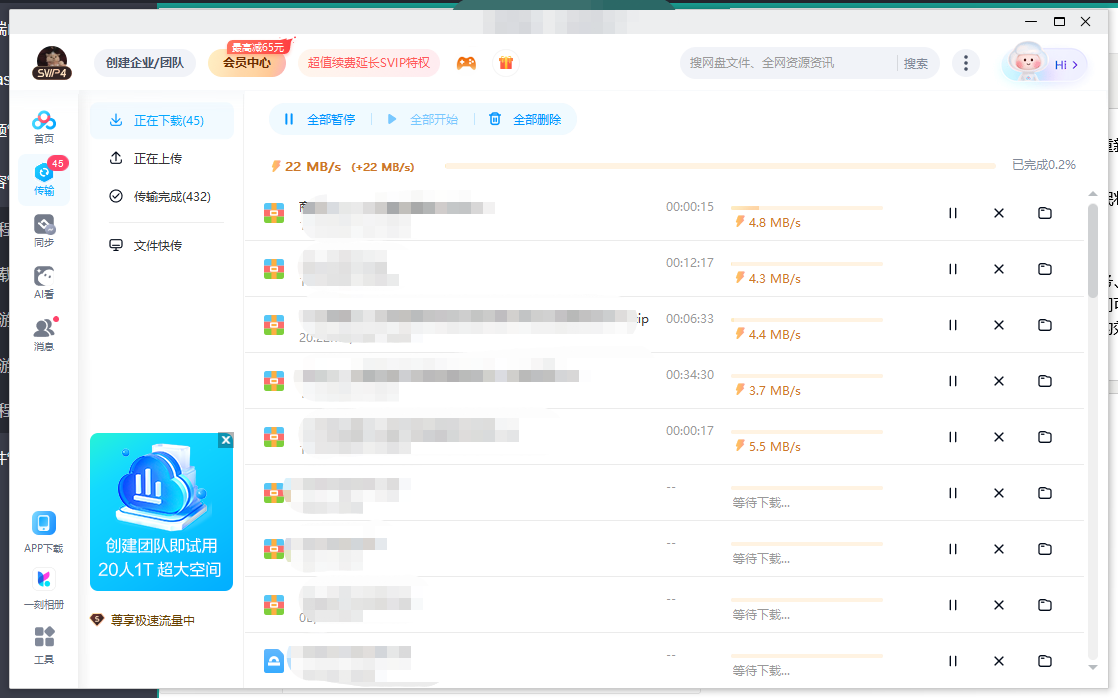Open the three-dot more options menu
1118x698 pixels.
click(x=965, y=63)
